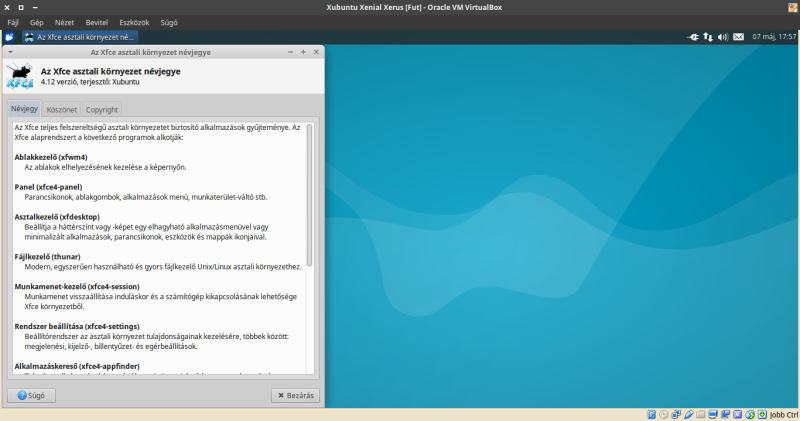Open the Súgó menu in VirtualBox menubar
This screenshot has height=421, width=800.
click(x=169, y=22)
